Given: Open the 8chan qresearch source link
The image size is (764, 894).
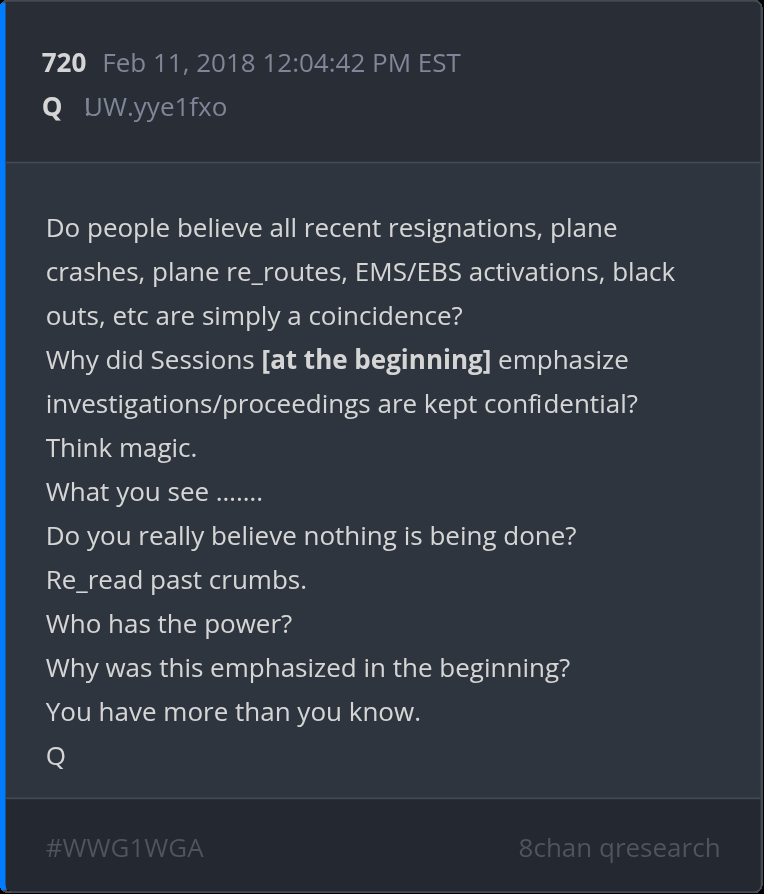Looking at the screenshot, I should [618, 848].
